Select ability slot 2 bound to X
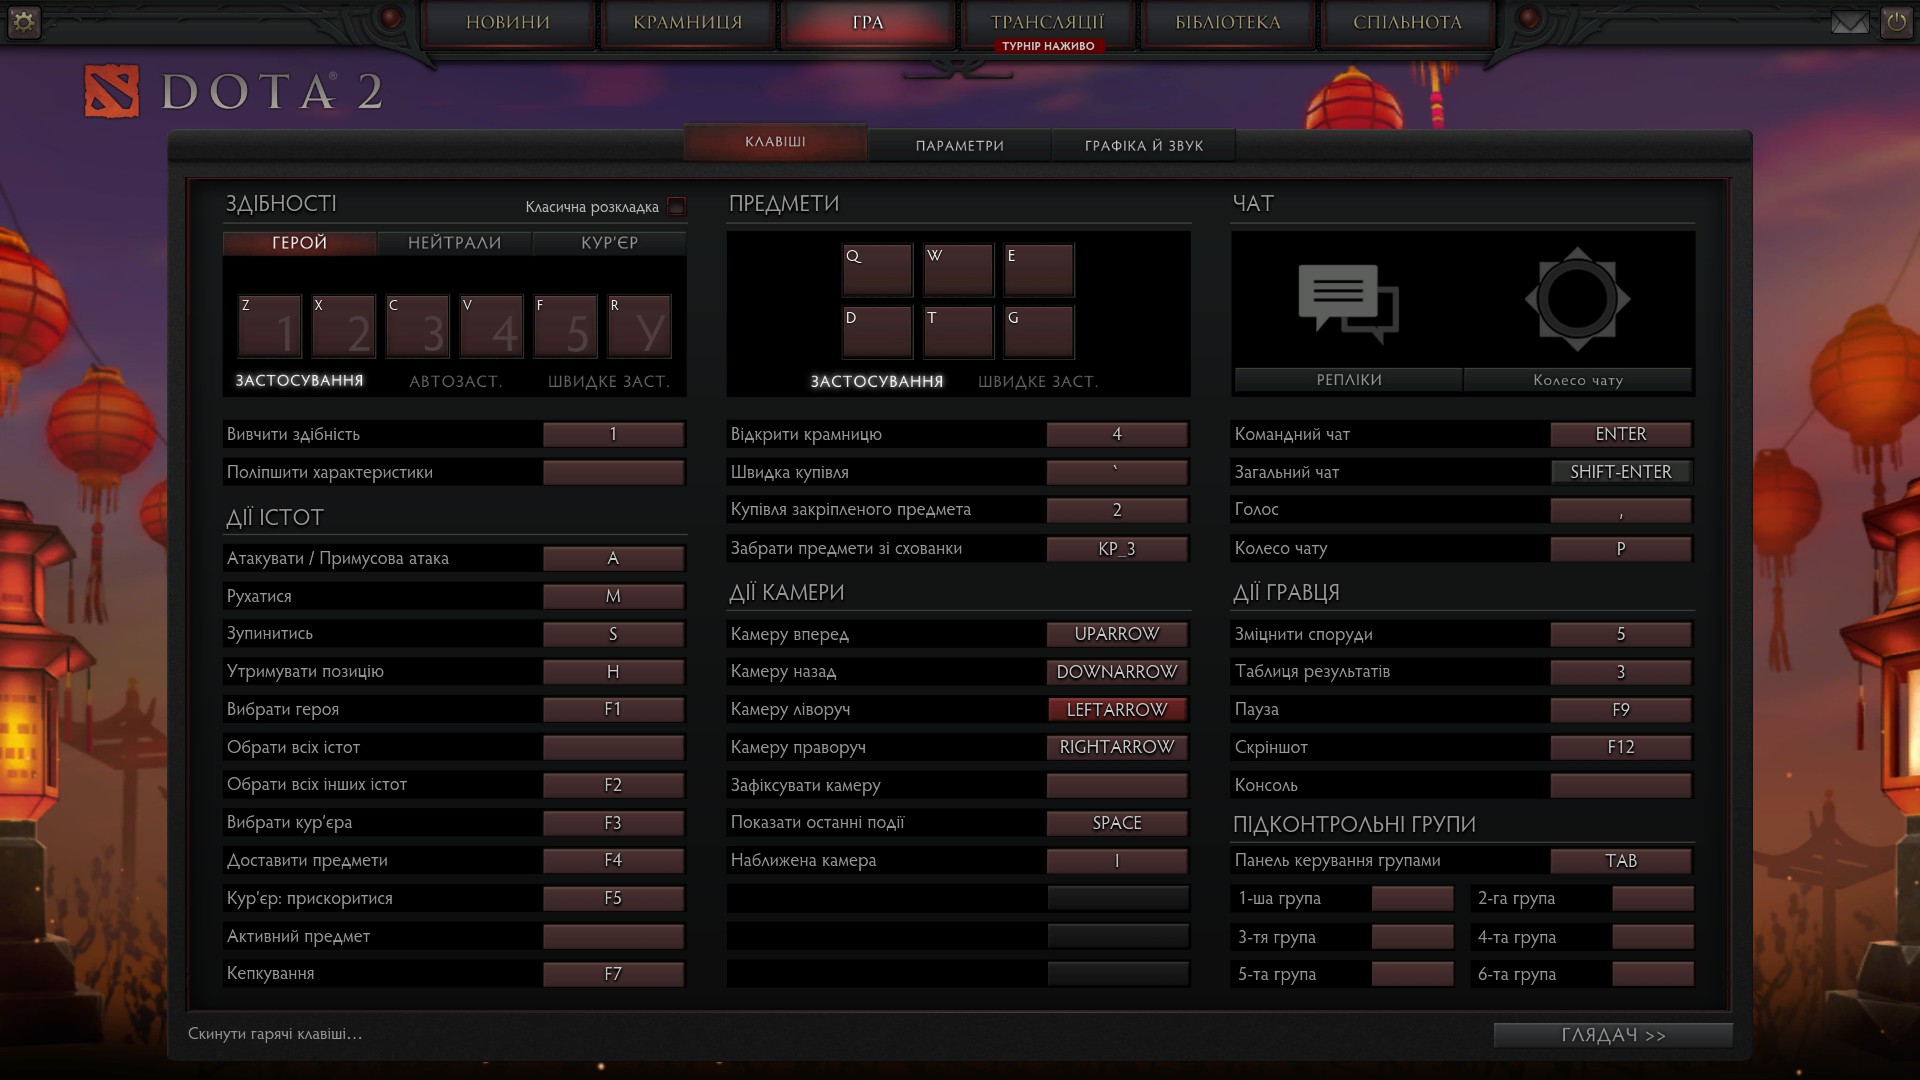 344,327
